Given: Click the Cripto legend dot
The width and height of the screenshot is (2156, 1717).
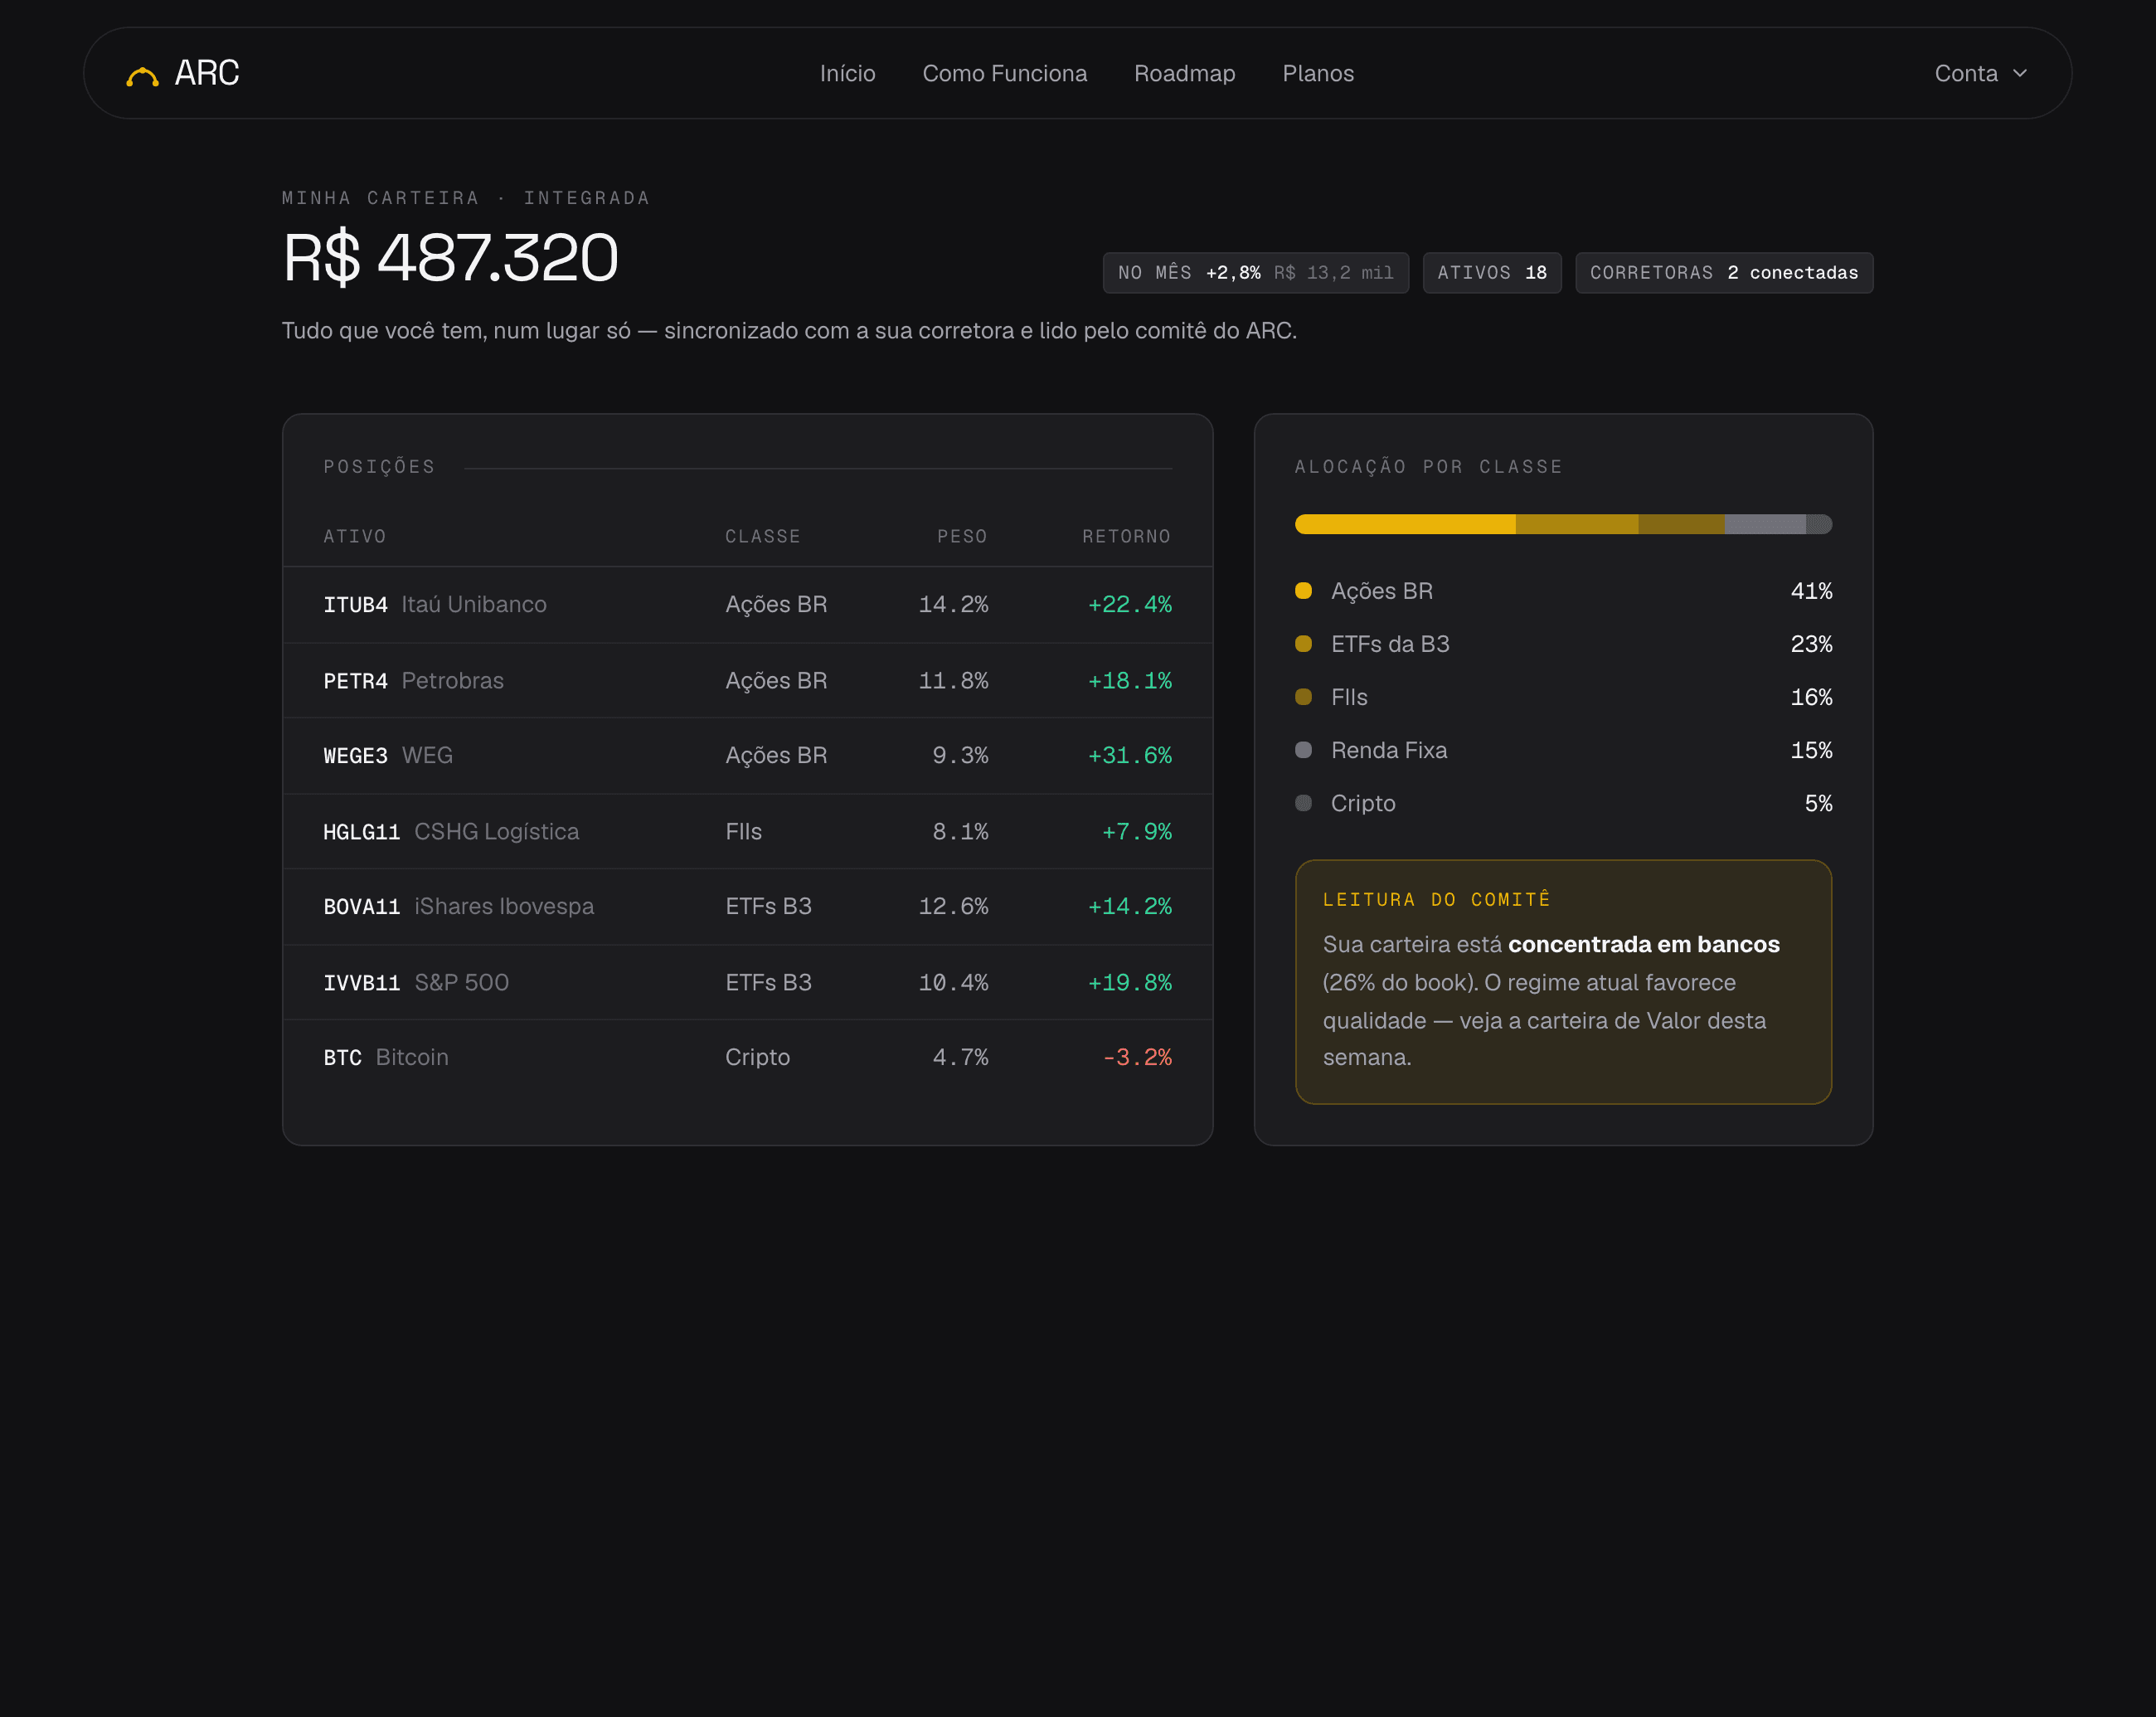Looking at the screenshot, I should pyautogui.click(x=1303, y=802).
